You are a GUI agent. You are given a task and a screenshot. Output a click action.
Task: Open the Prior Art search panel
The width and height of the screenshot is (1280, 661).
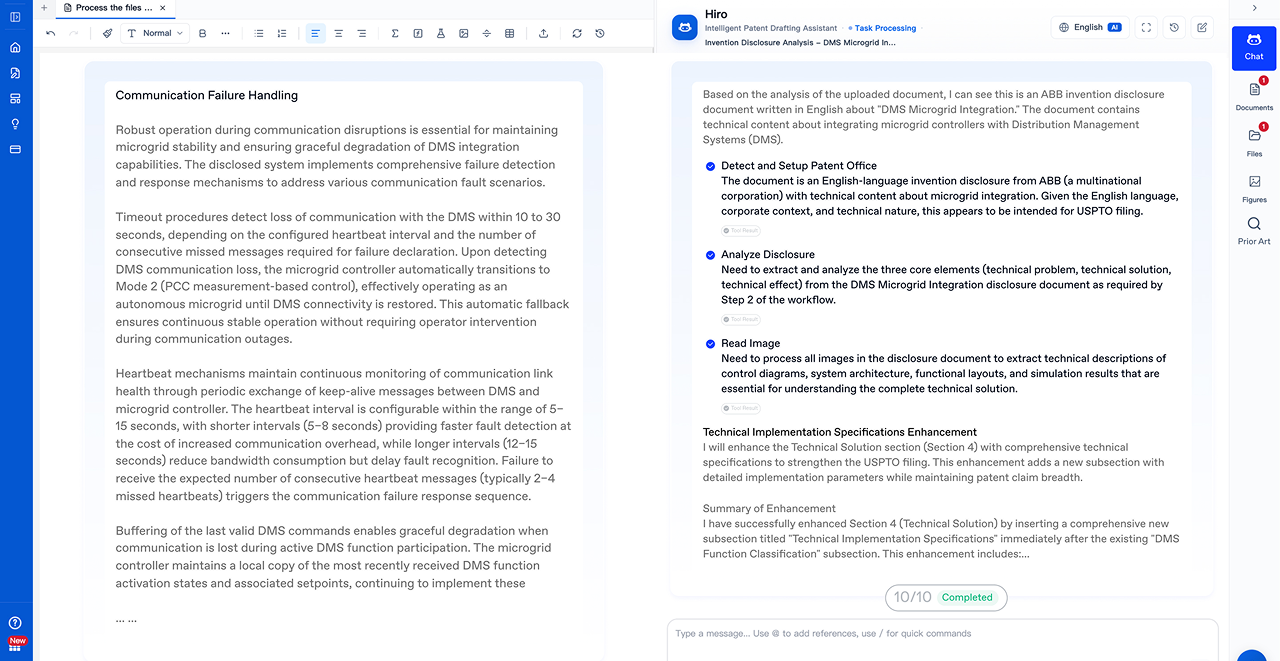(1254, 230)
